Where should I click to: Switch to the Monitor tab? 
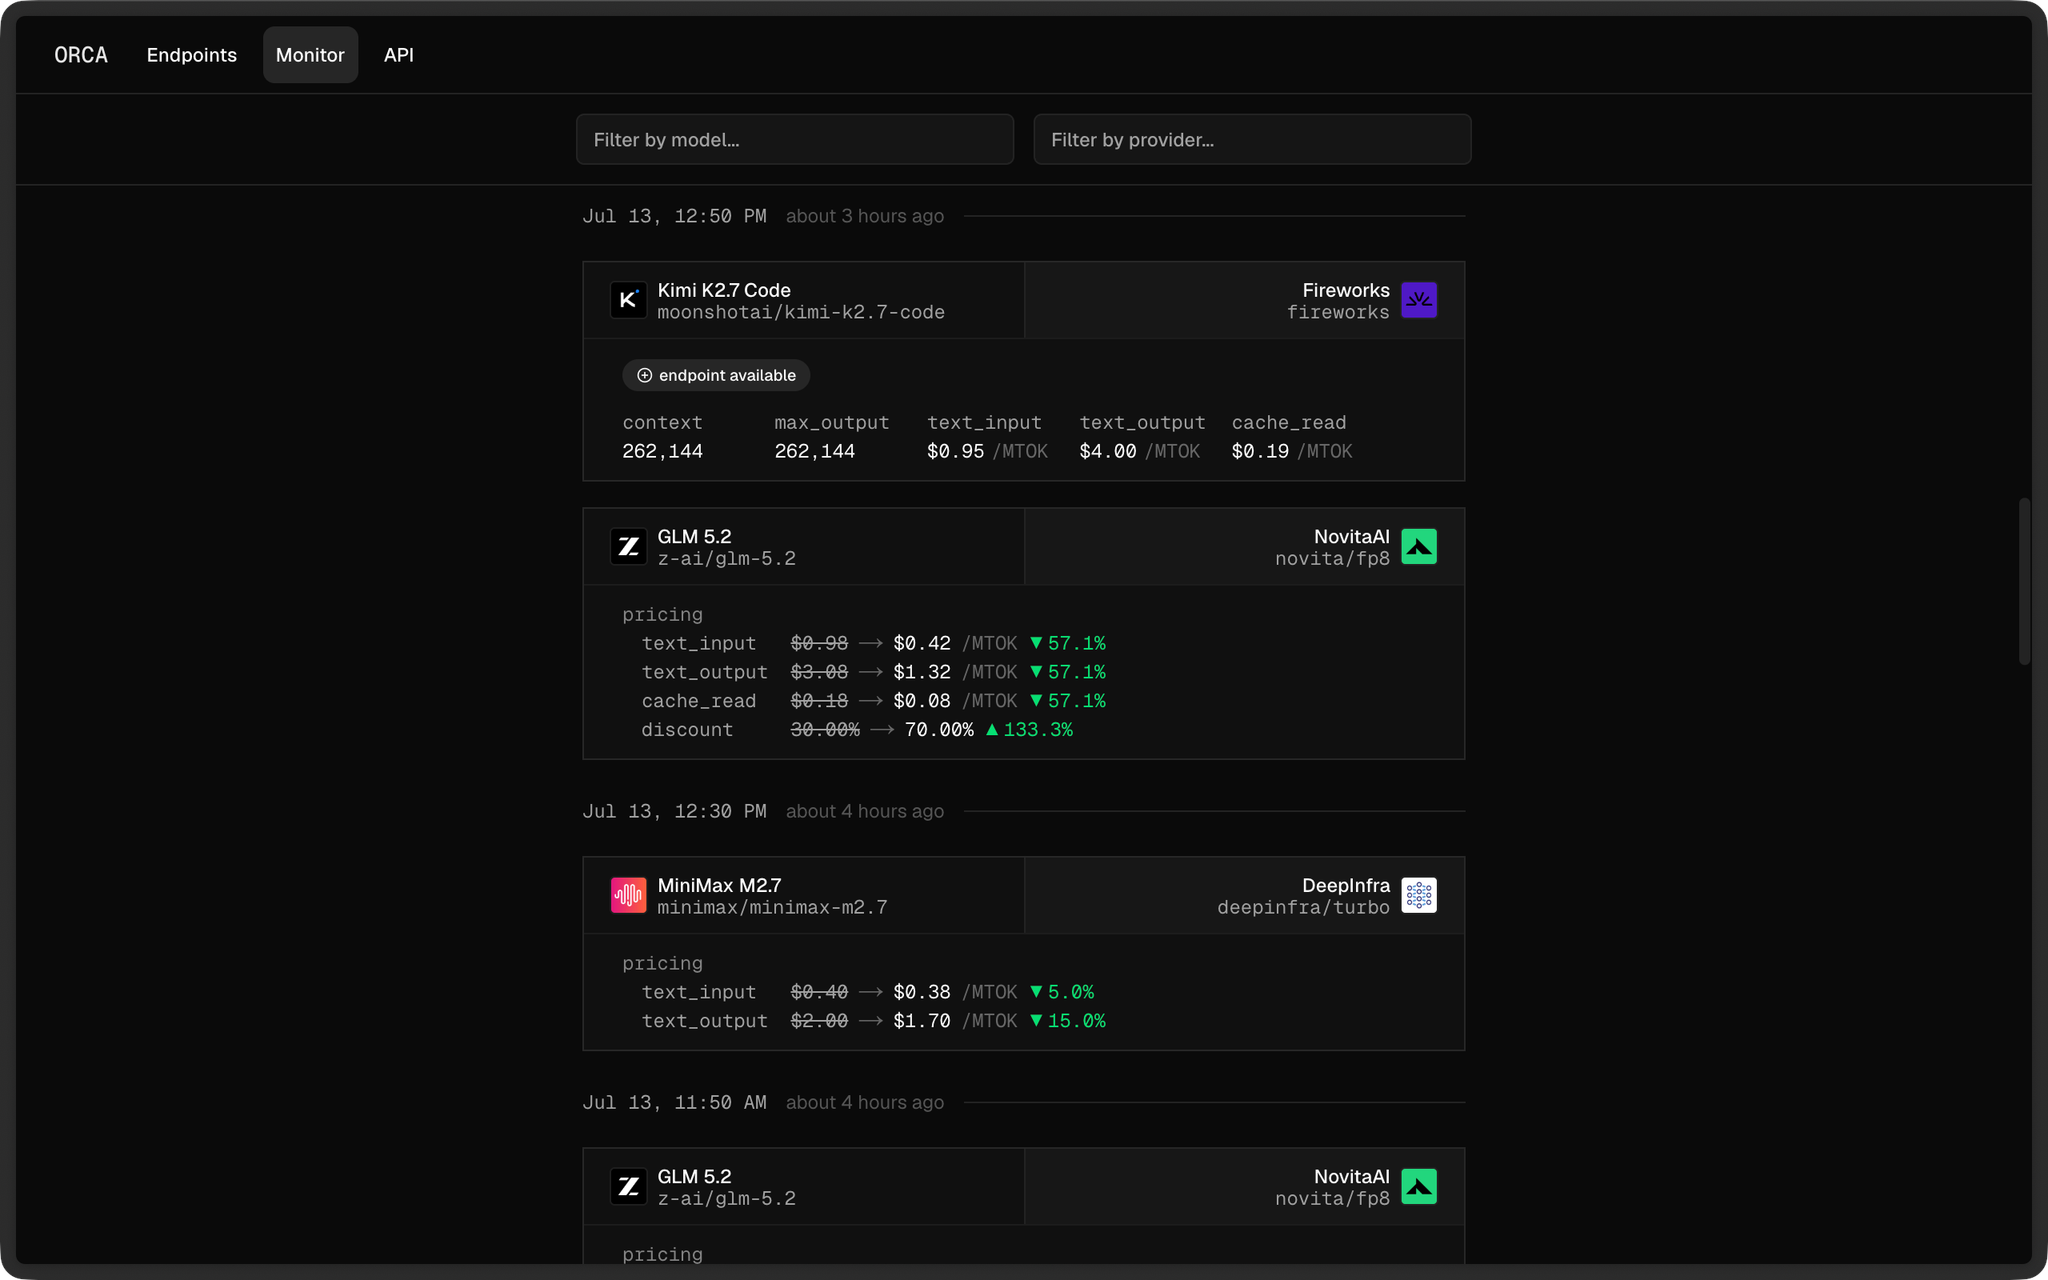(310, 55)
